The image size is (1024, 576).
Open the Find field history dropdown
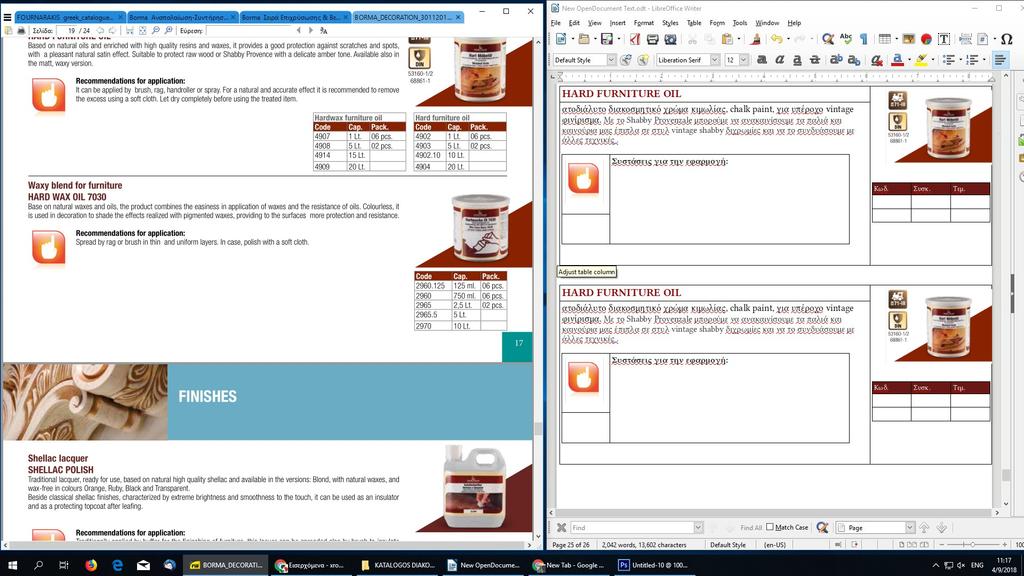tap(698, 527)
